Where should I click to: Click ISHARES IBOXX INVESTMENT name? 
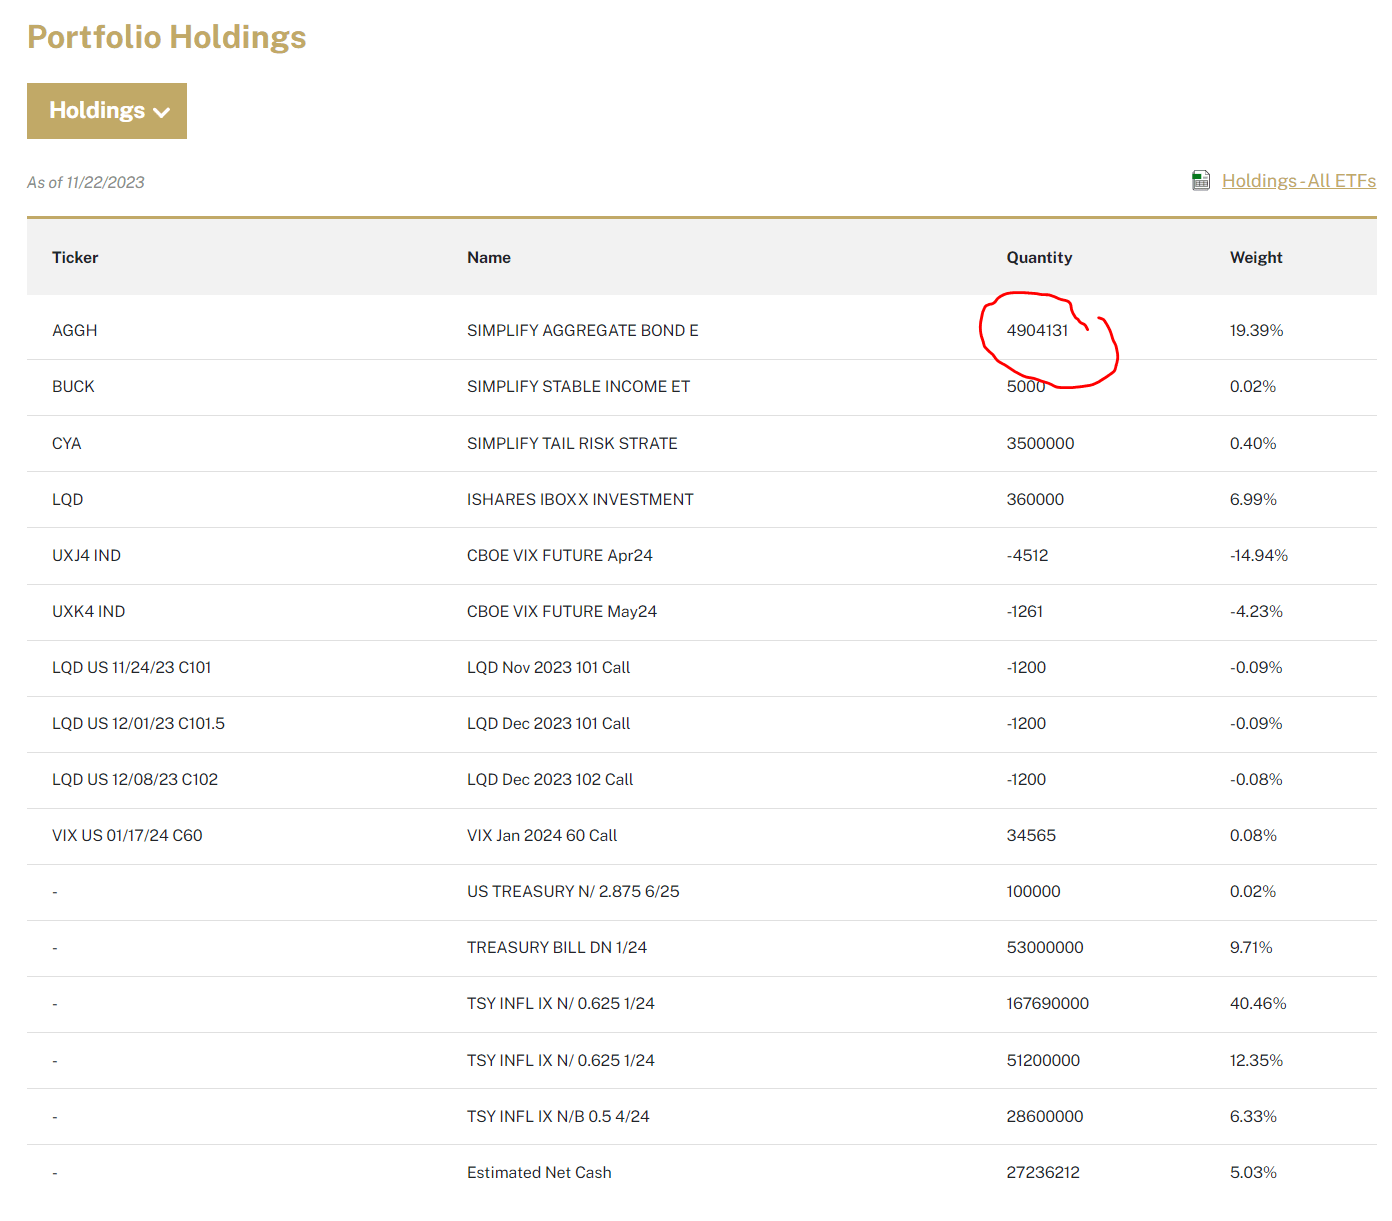tap(580, 499)
